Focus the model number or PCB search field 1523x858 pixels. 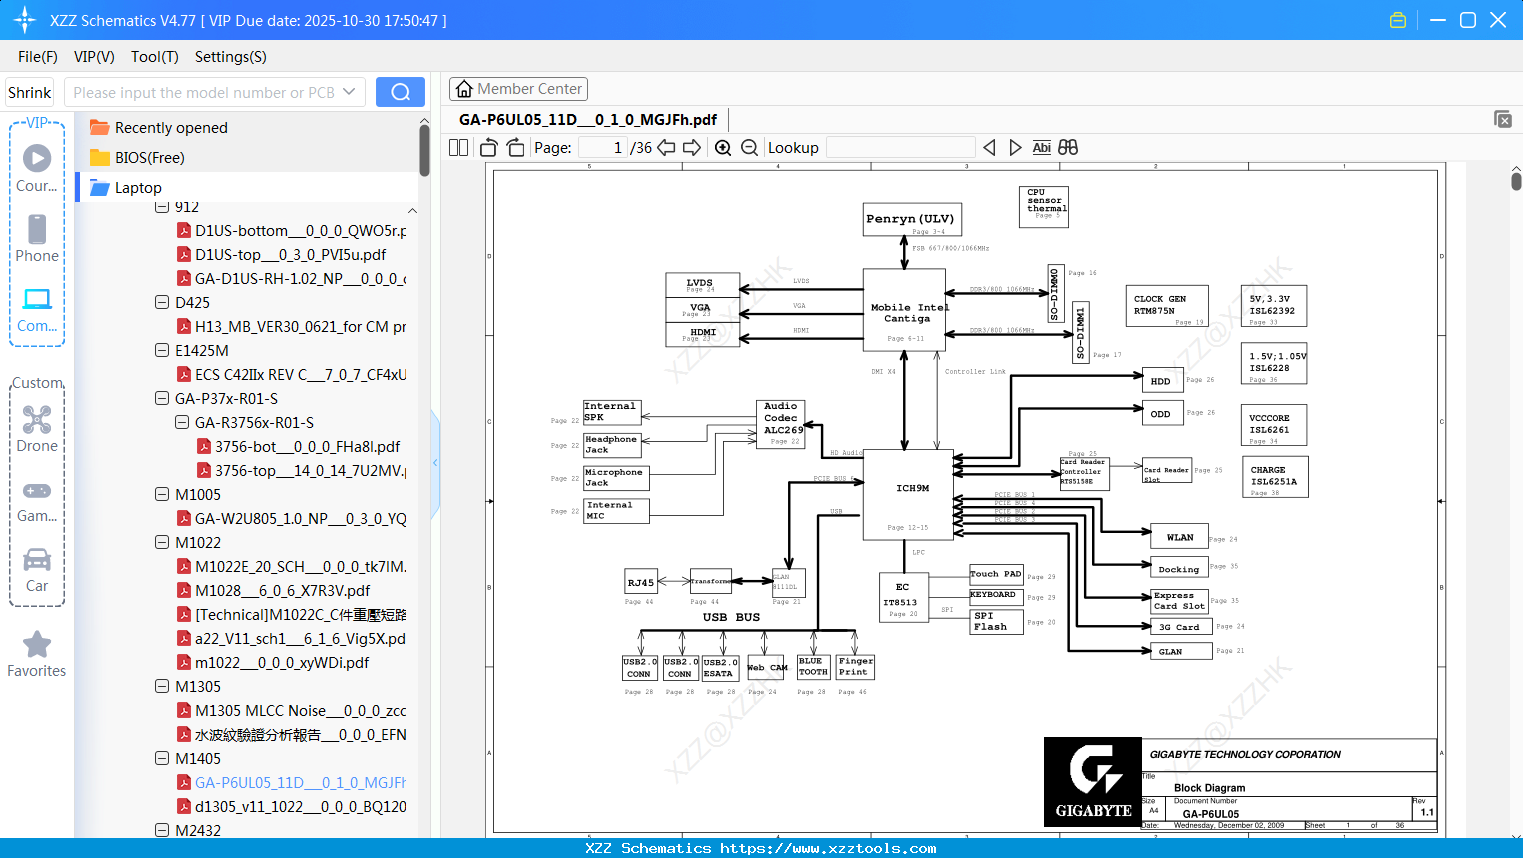[x=203, y=92]
